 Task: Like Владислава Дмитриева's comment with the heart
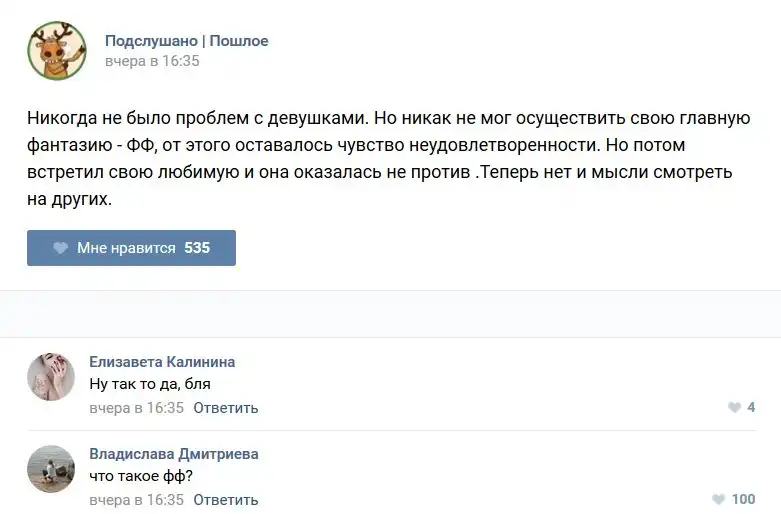[718, 500]
